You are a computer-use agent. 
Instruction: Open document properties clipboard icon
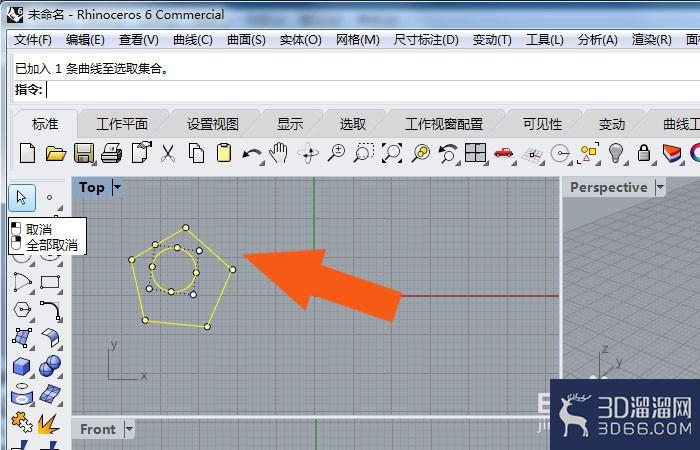pos(141,153)
